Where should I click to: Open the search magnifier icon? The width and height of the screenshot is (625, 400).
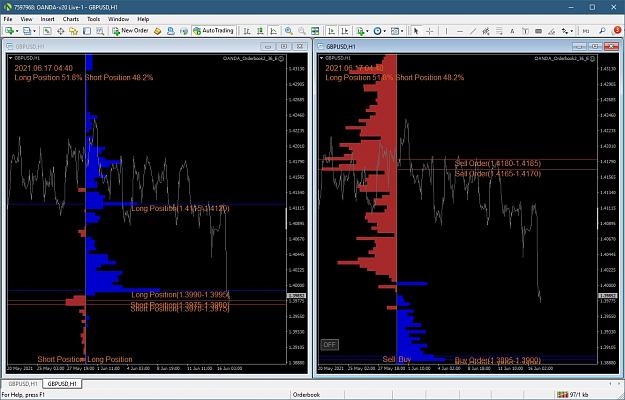(602, 31)
